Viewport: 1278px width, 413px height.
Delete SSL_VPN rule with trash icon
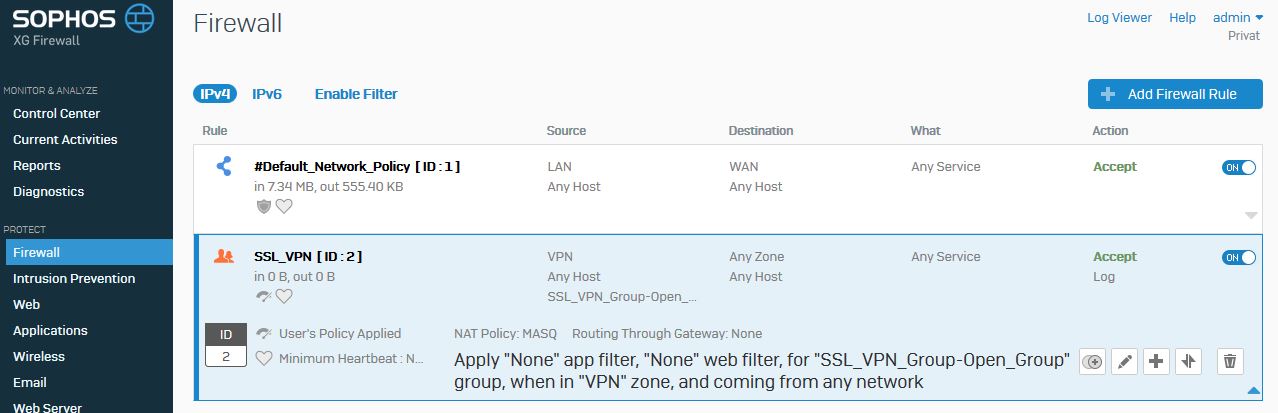point(1231,362)
